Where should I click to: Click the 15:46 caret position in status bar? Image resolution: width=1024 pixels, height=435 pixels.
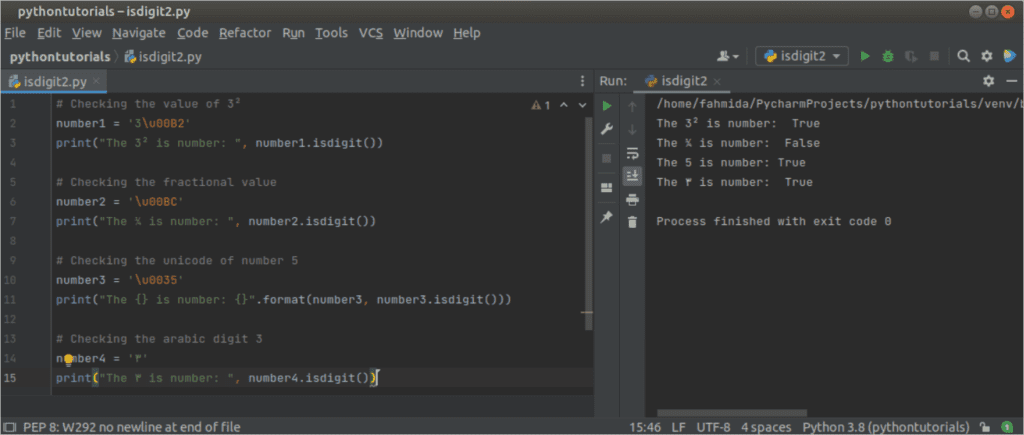(x=643, y=427)
